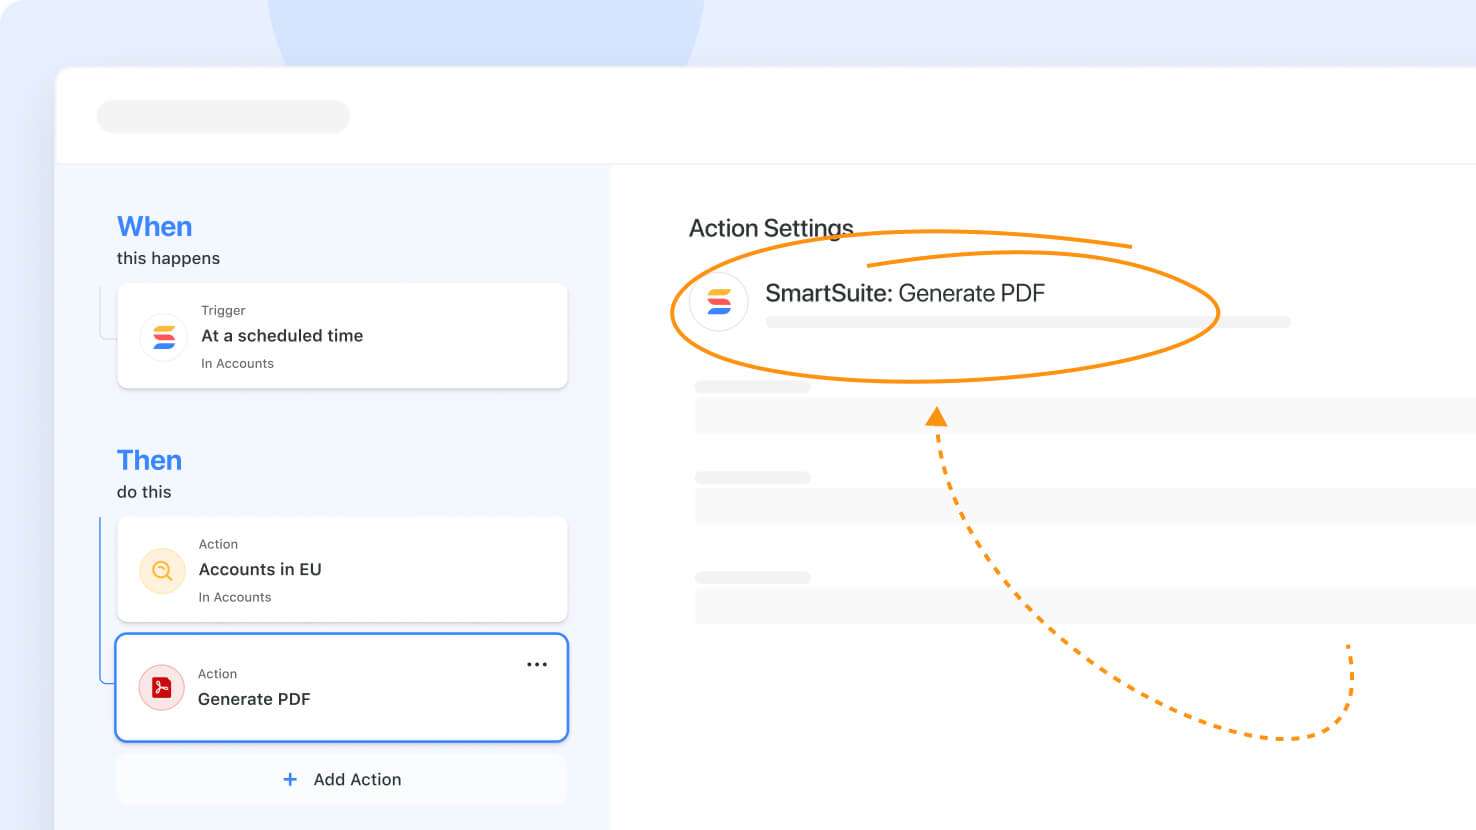Click SmartSuite logo icon in Trigger card
Image resolution: width=1476 pixels, height=830 pixels.
(164, 337)
